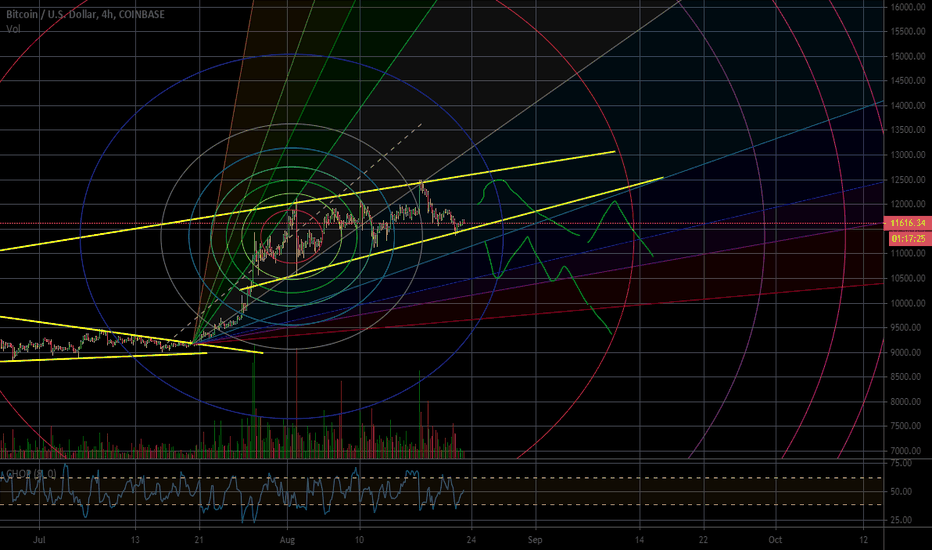This screenshot has height=550, width=932.
Task: Click the 24 date label on time axis
Action: [471, 540]
